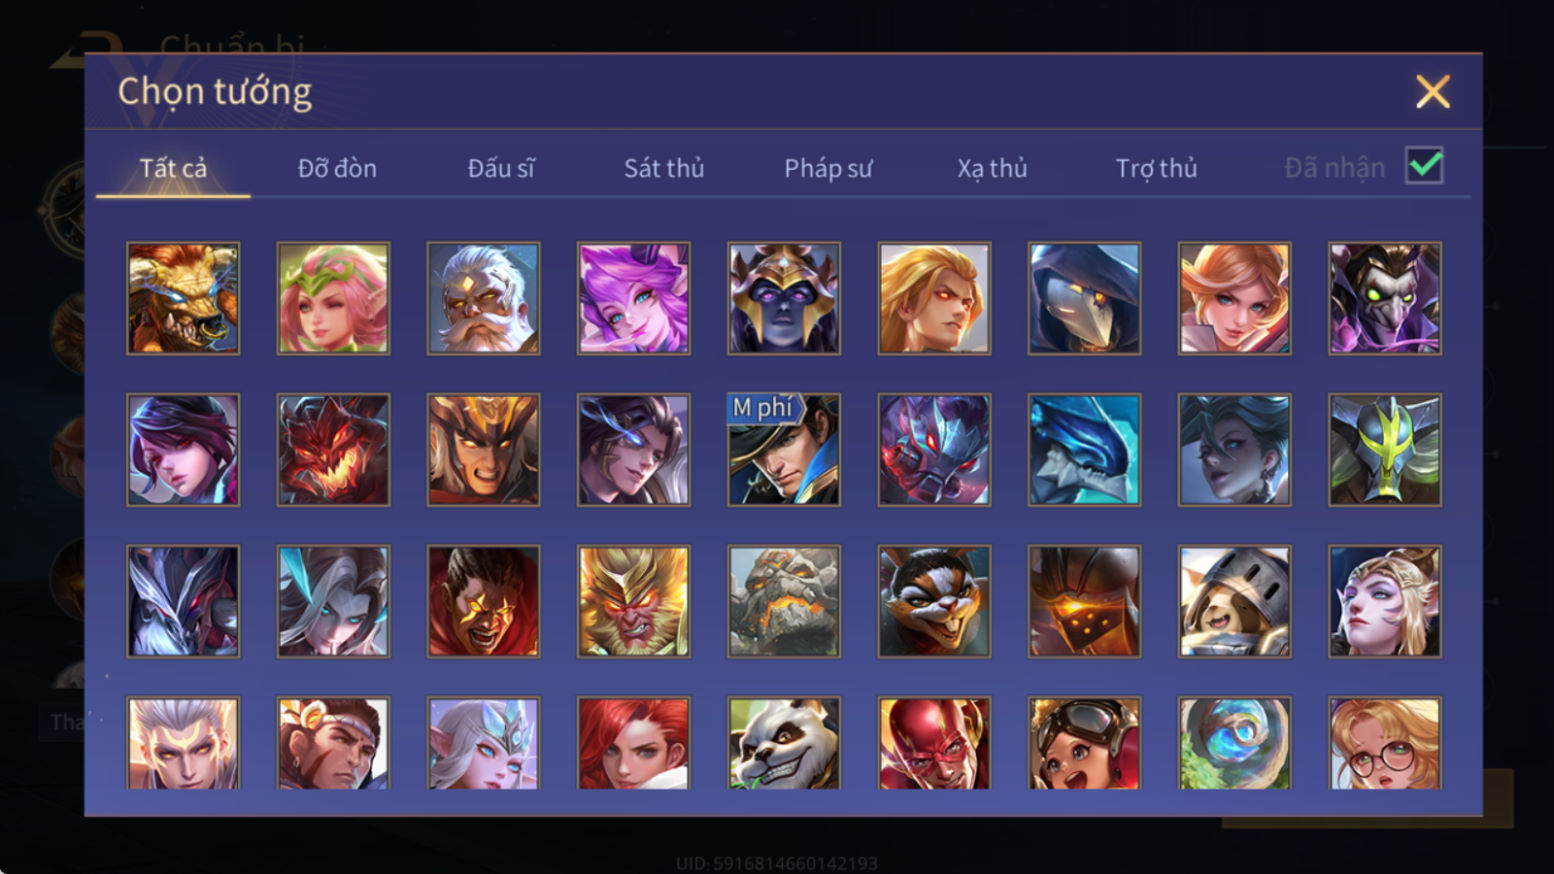Select the raccoon hero portrait
This screenshot has height=874, width=1554.
coord(934,601)
